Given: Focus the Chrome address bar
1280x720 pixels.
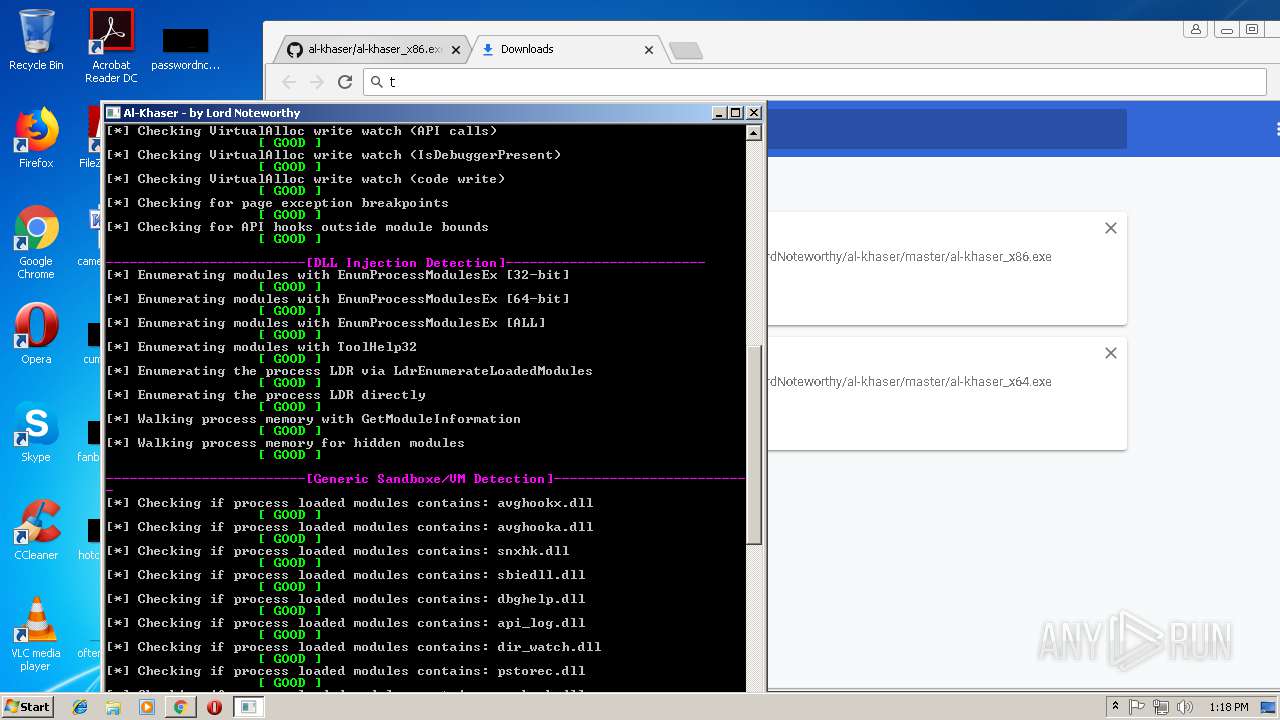Looking at the screenshot, I should click(815, 82).
